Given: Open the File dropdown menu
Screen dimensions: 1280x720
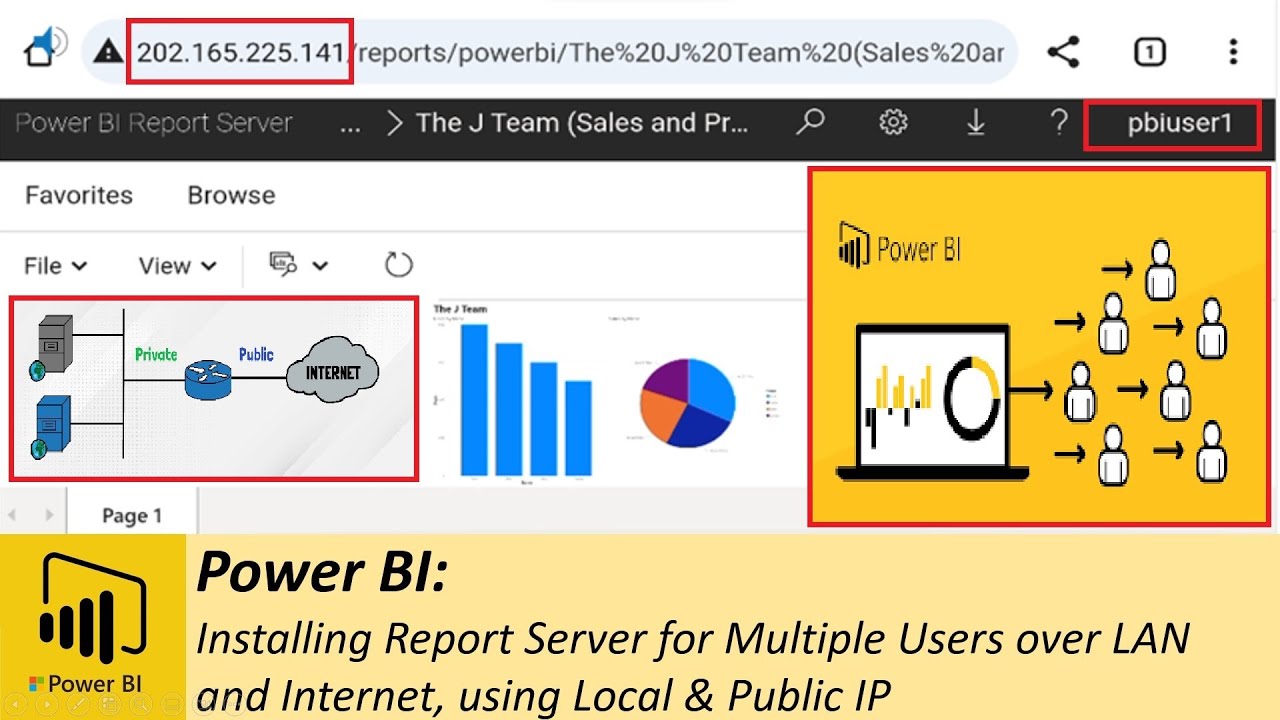Looking at the screenshot, I should point(55,266).
